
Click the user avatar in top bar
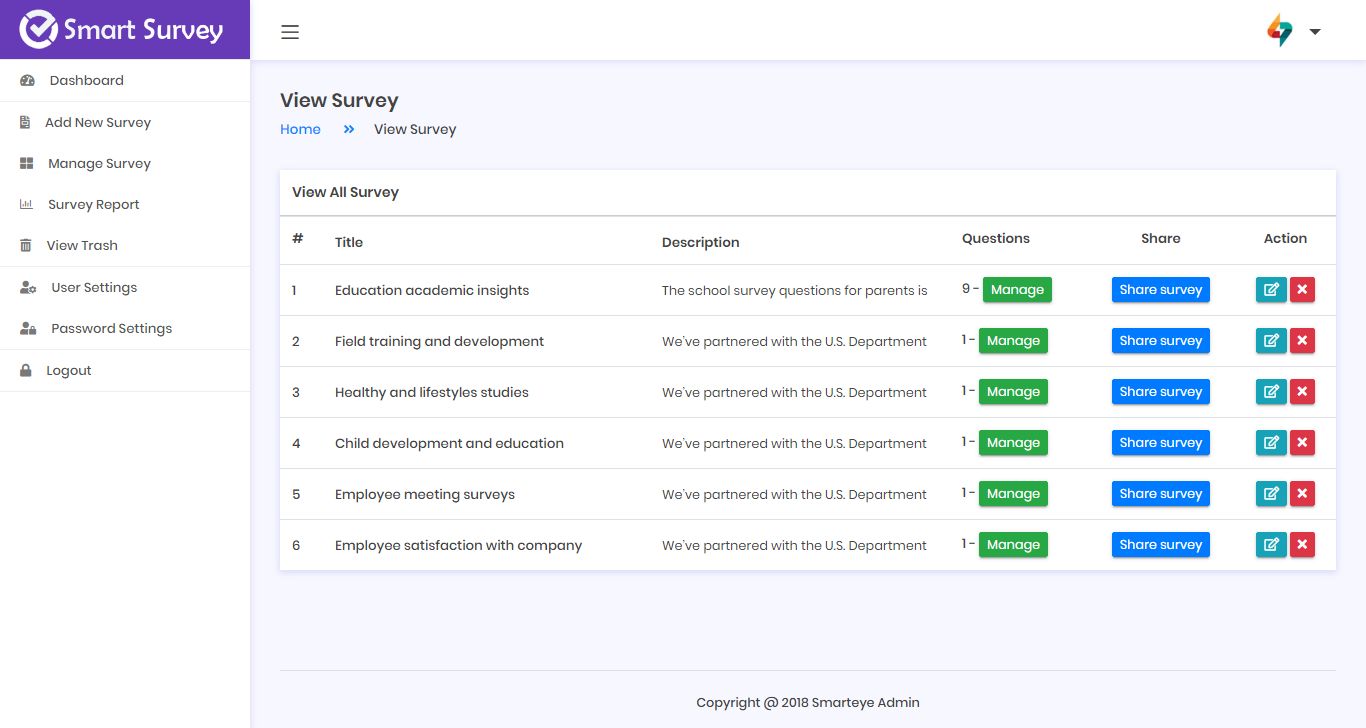pyautogui.click(x=1279, y=31)
